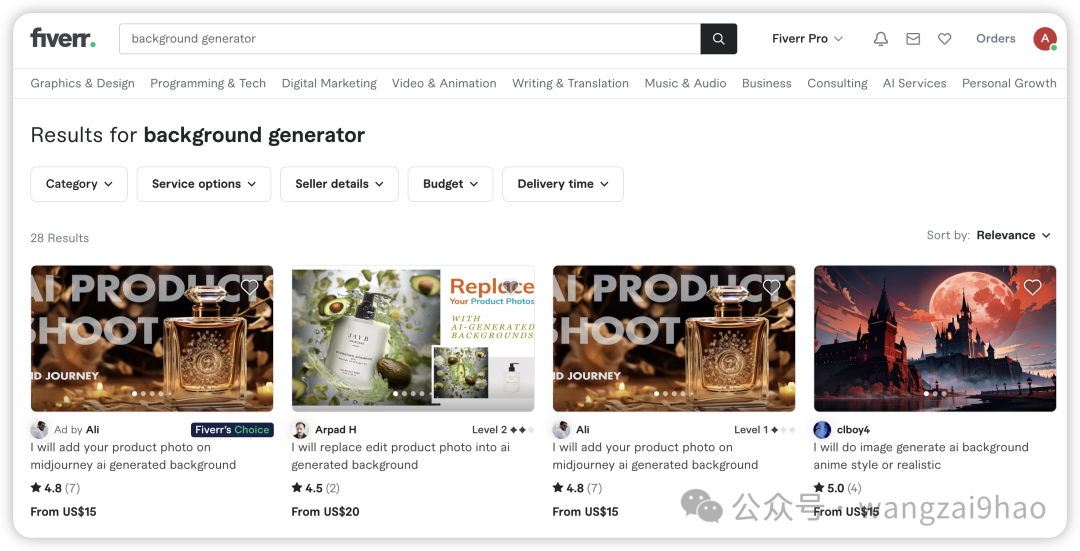
Task: Open the Delivery time filter
Action: [563, 184]
